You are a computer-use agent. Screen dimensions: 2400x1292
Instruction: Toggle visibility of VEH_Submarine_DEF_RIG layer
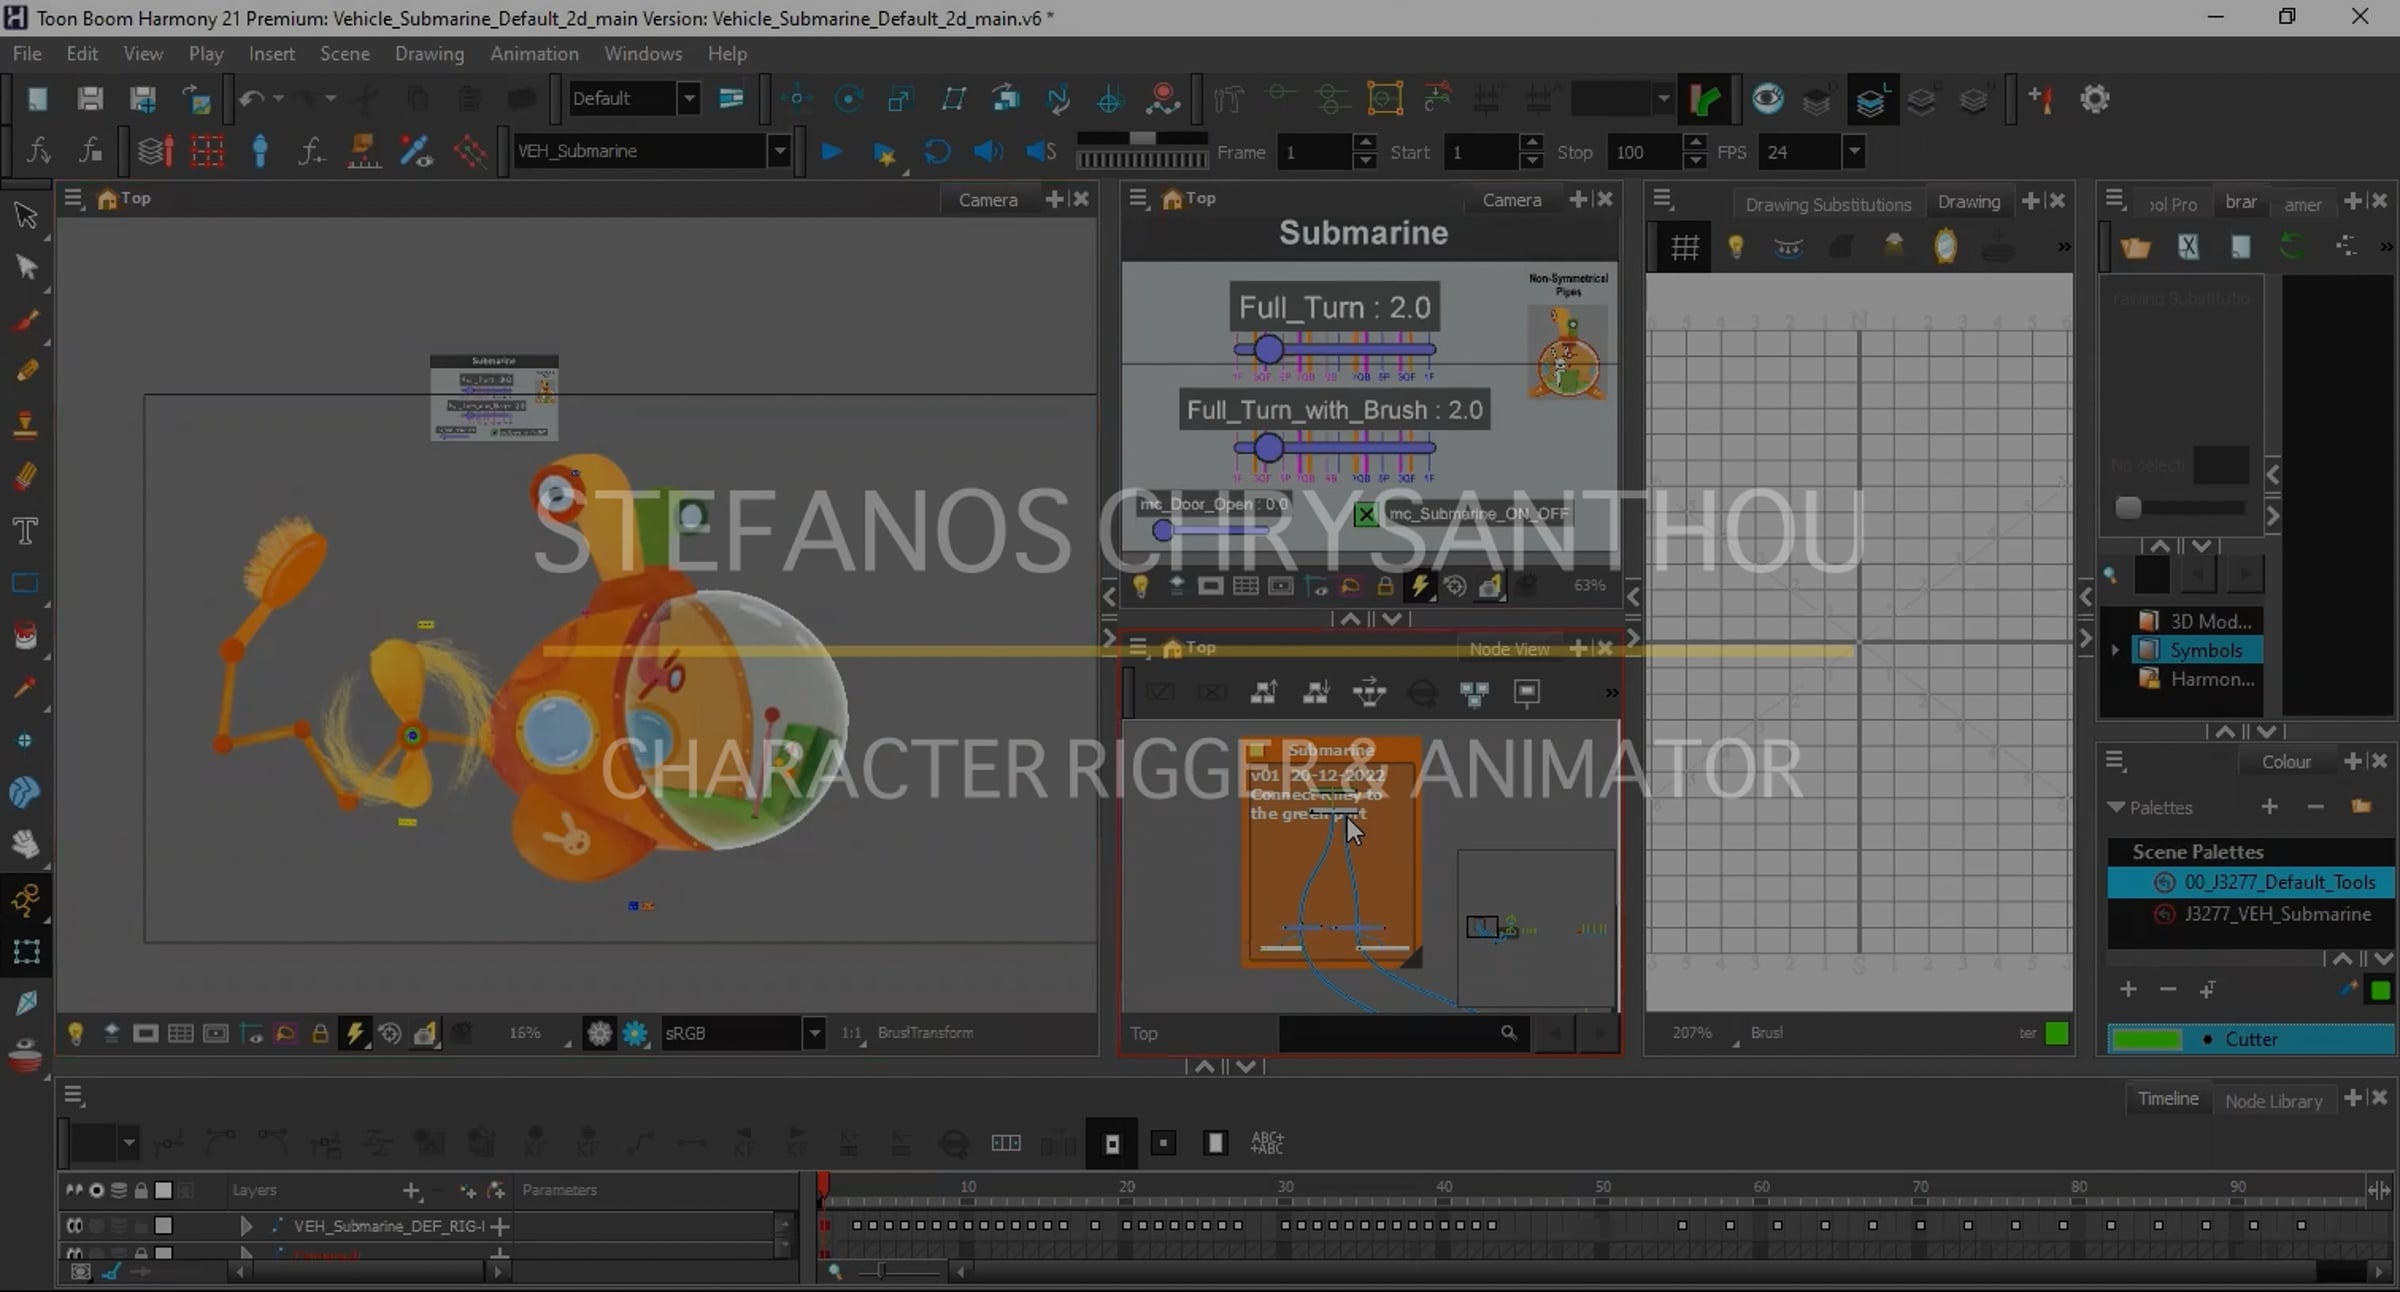[x=75, y=1225]
